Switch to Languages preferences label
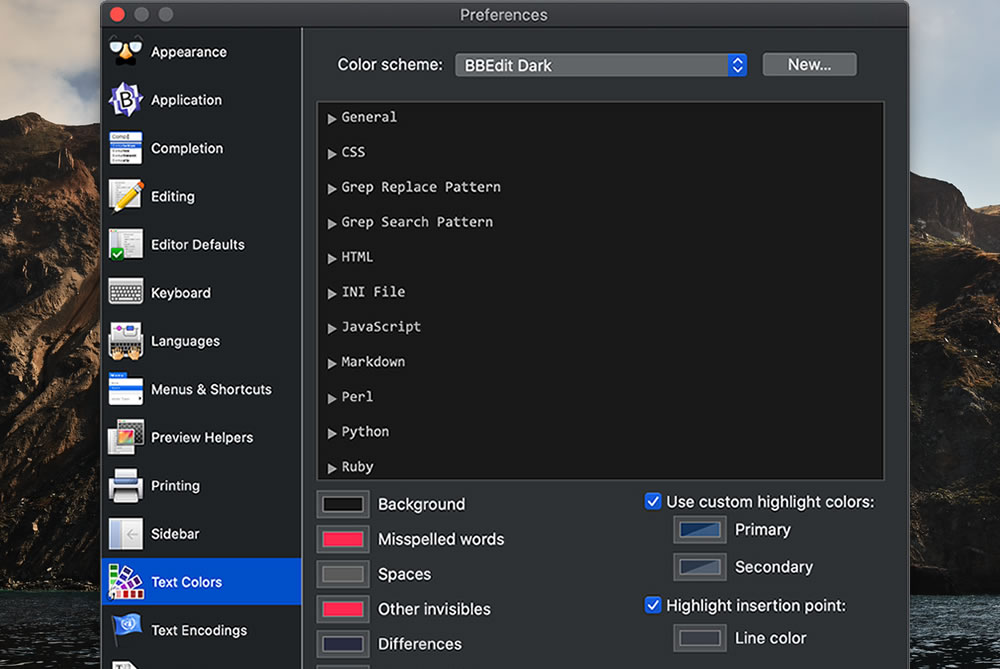This screenshot has width=1000, height=669. pos(186,342)
